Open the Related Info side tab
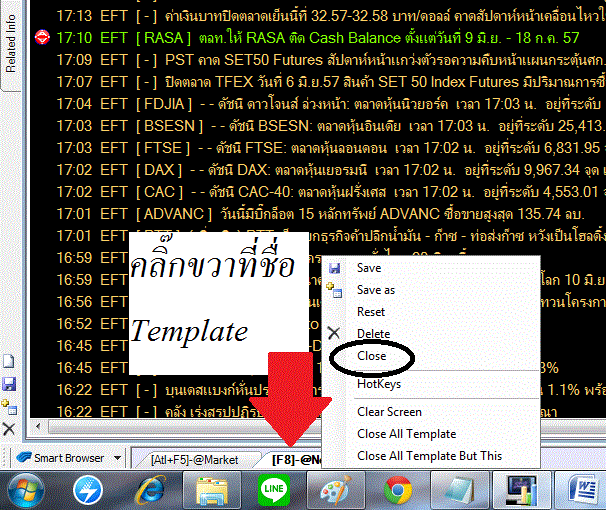Viewport: 606px width, 510px height. [x=11, y=45]
